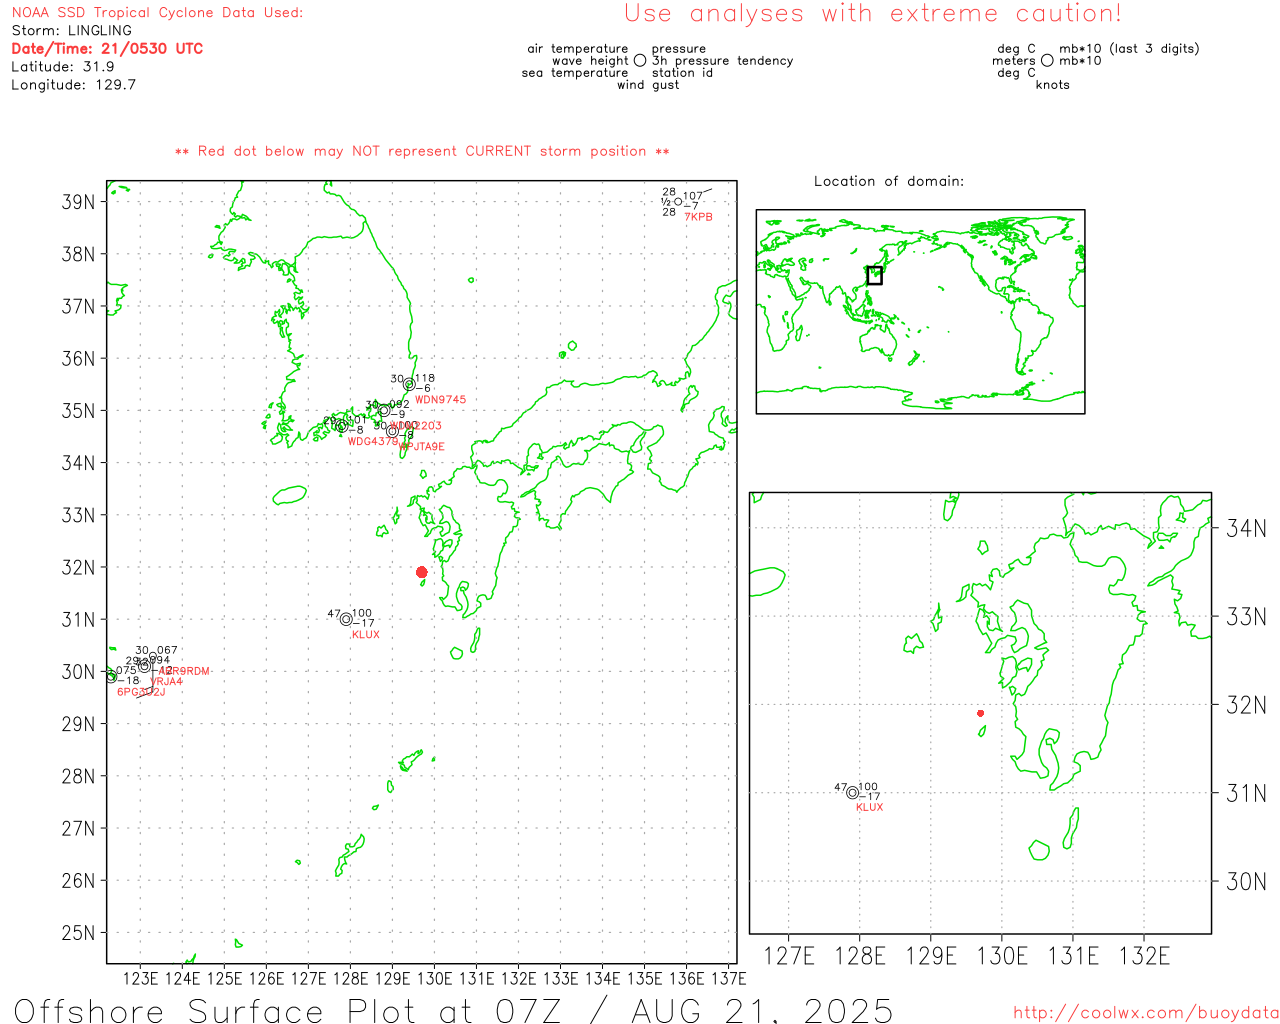The height and width of the screenshot is (1024, 1280).
Task: Click red KLUX label on main map
Action: point(366,635)
